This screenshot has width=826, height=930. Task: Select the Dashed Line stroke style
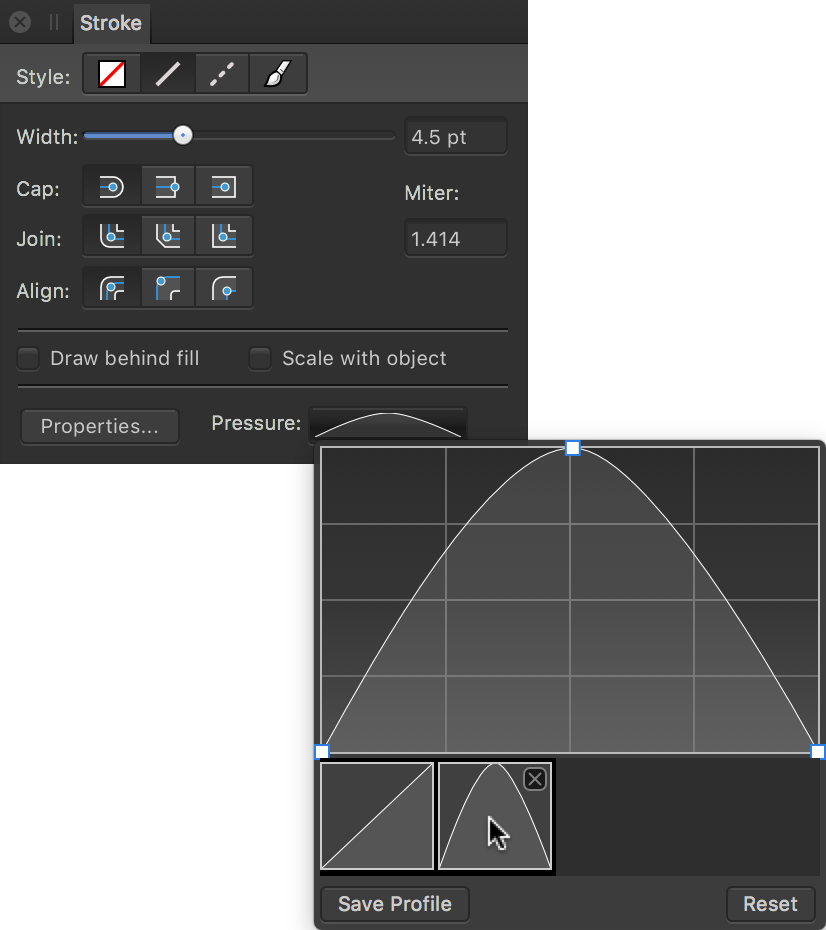(222, 74)
